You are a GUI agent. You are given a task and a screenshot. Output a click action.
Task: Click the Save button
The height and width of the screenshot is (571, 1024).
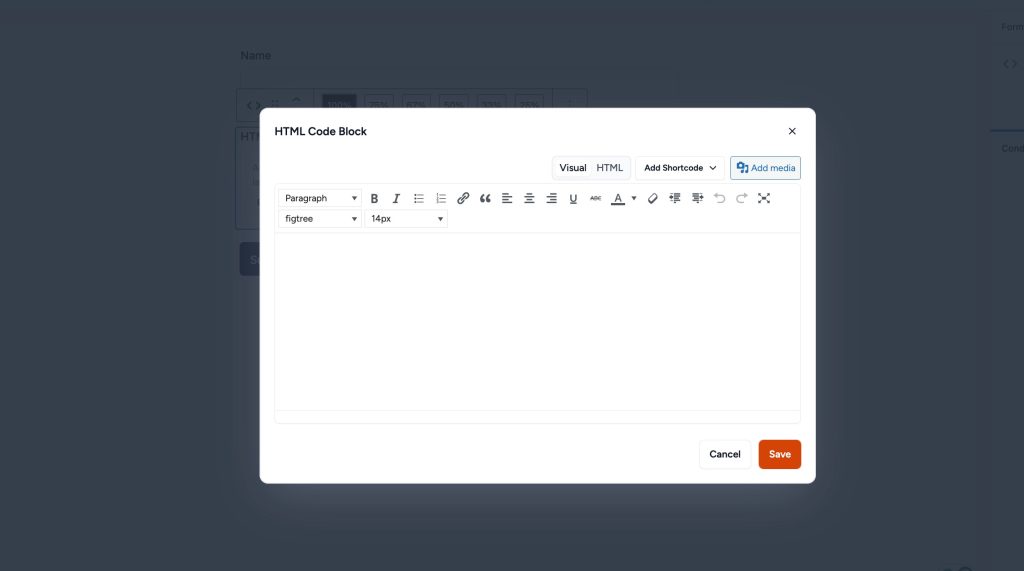[779, 454]
